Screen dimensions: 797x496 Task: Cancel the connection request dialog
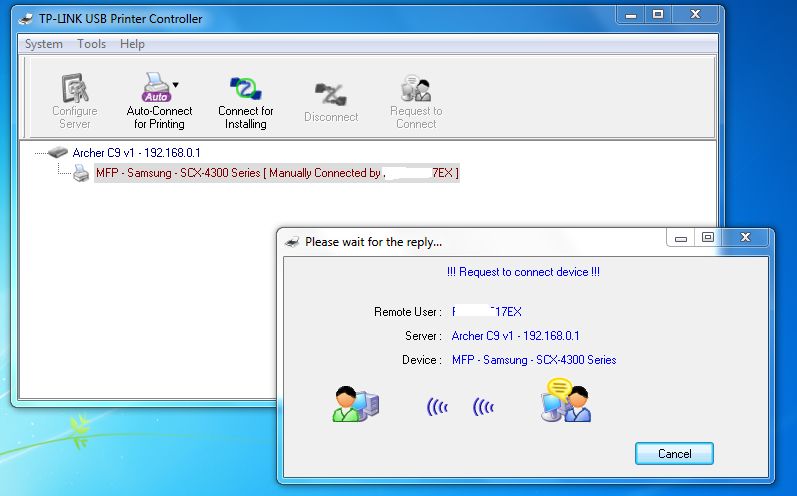674,453
